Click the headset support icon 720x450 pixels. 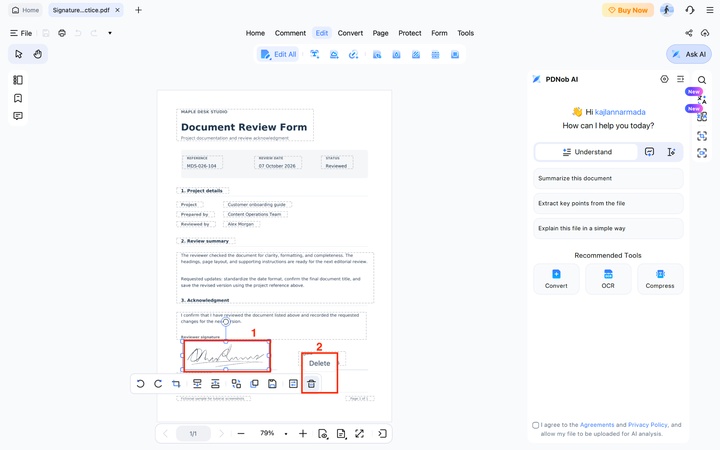click(690, 10)
